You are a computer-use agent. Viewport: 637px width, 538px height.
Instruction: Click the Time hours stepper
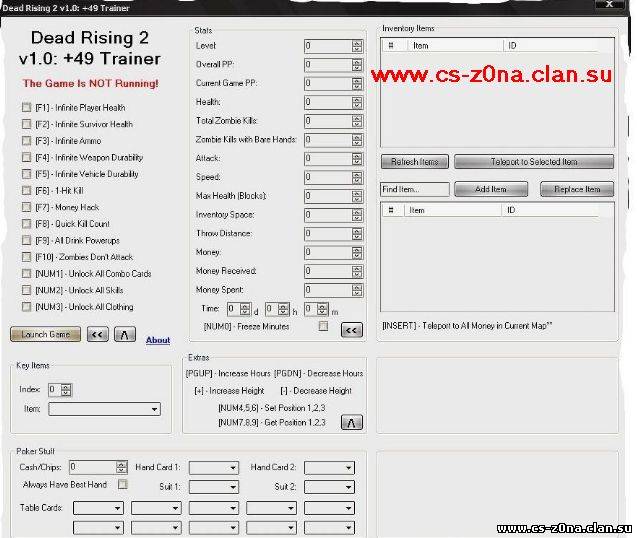[283, 309]
